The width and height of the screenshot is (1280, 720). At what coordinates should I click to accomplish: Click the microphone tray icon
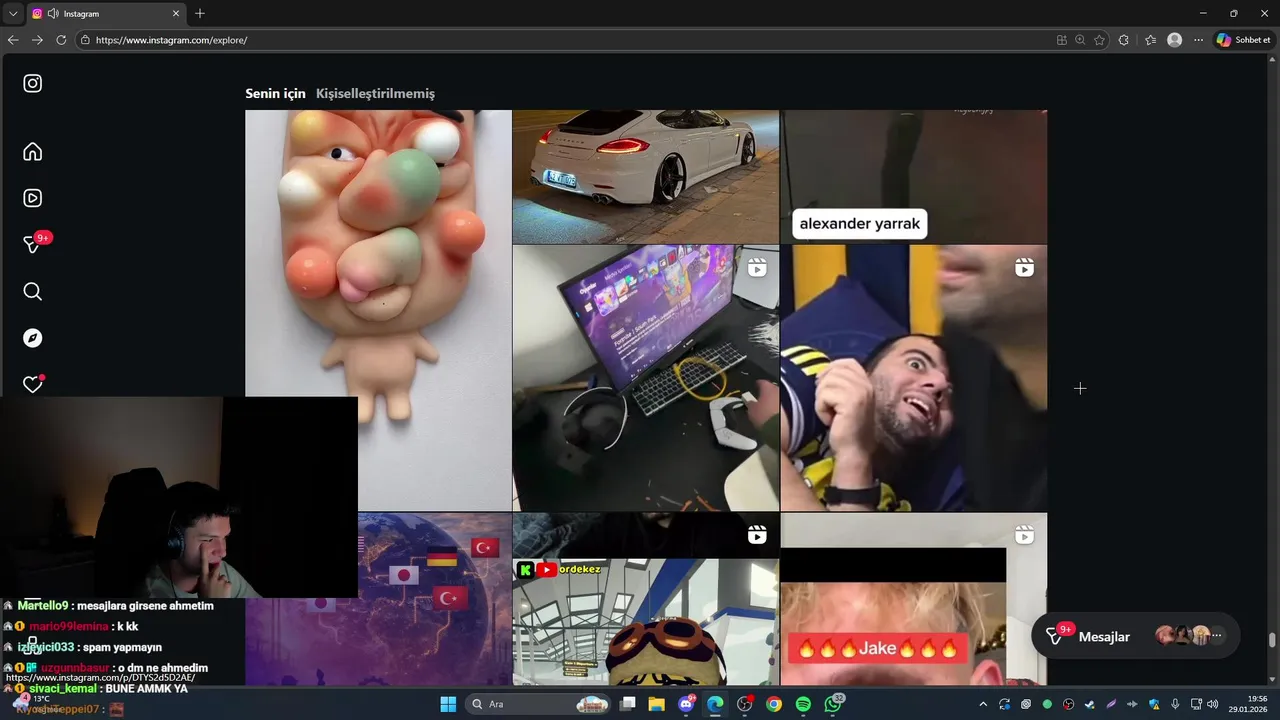[x=1175, y=704]
